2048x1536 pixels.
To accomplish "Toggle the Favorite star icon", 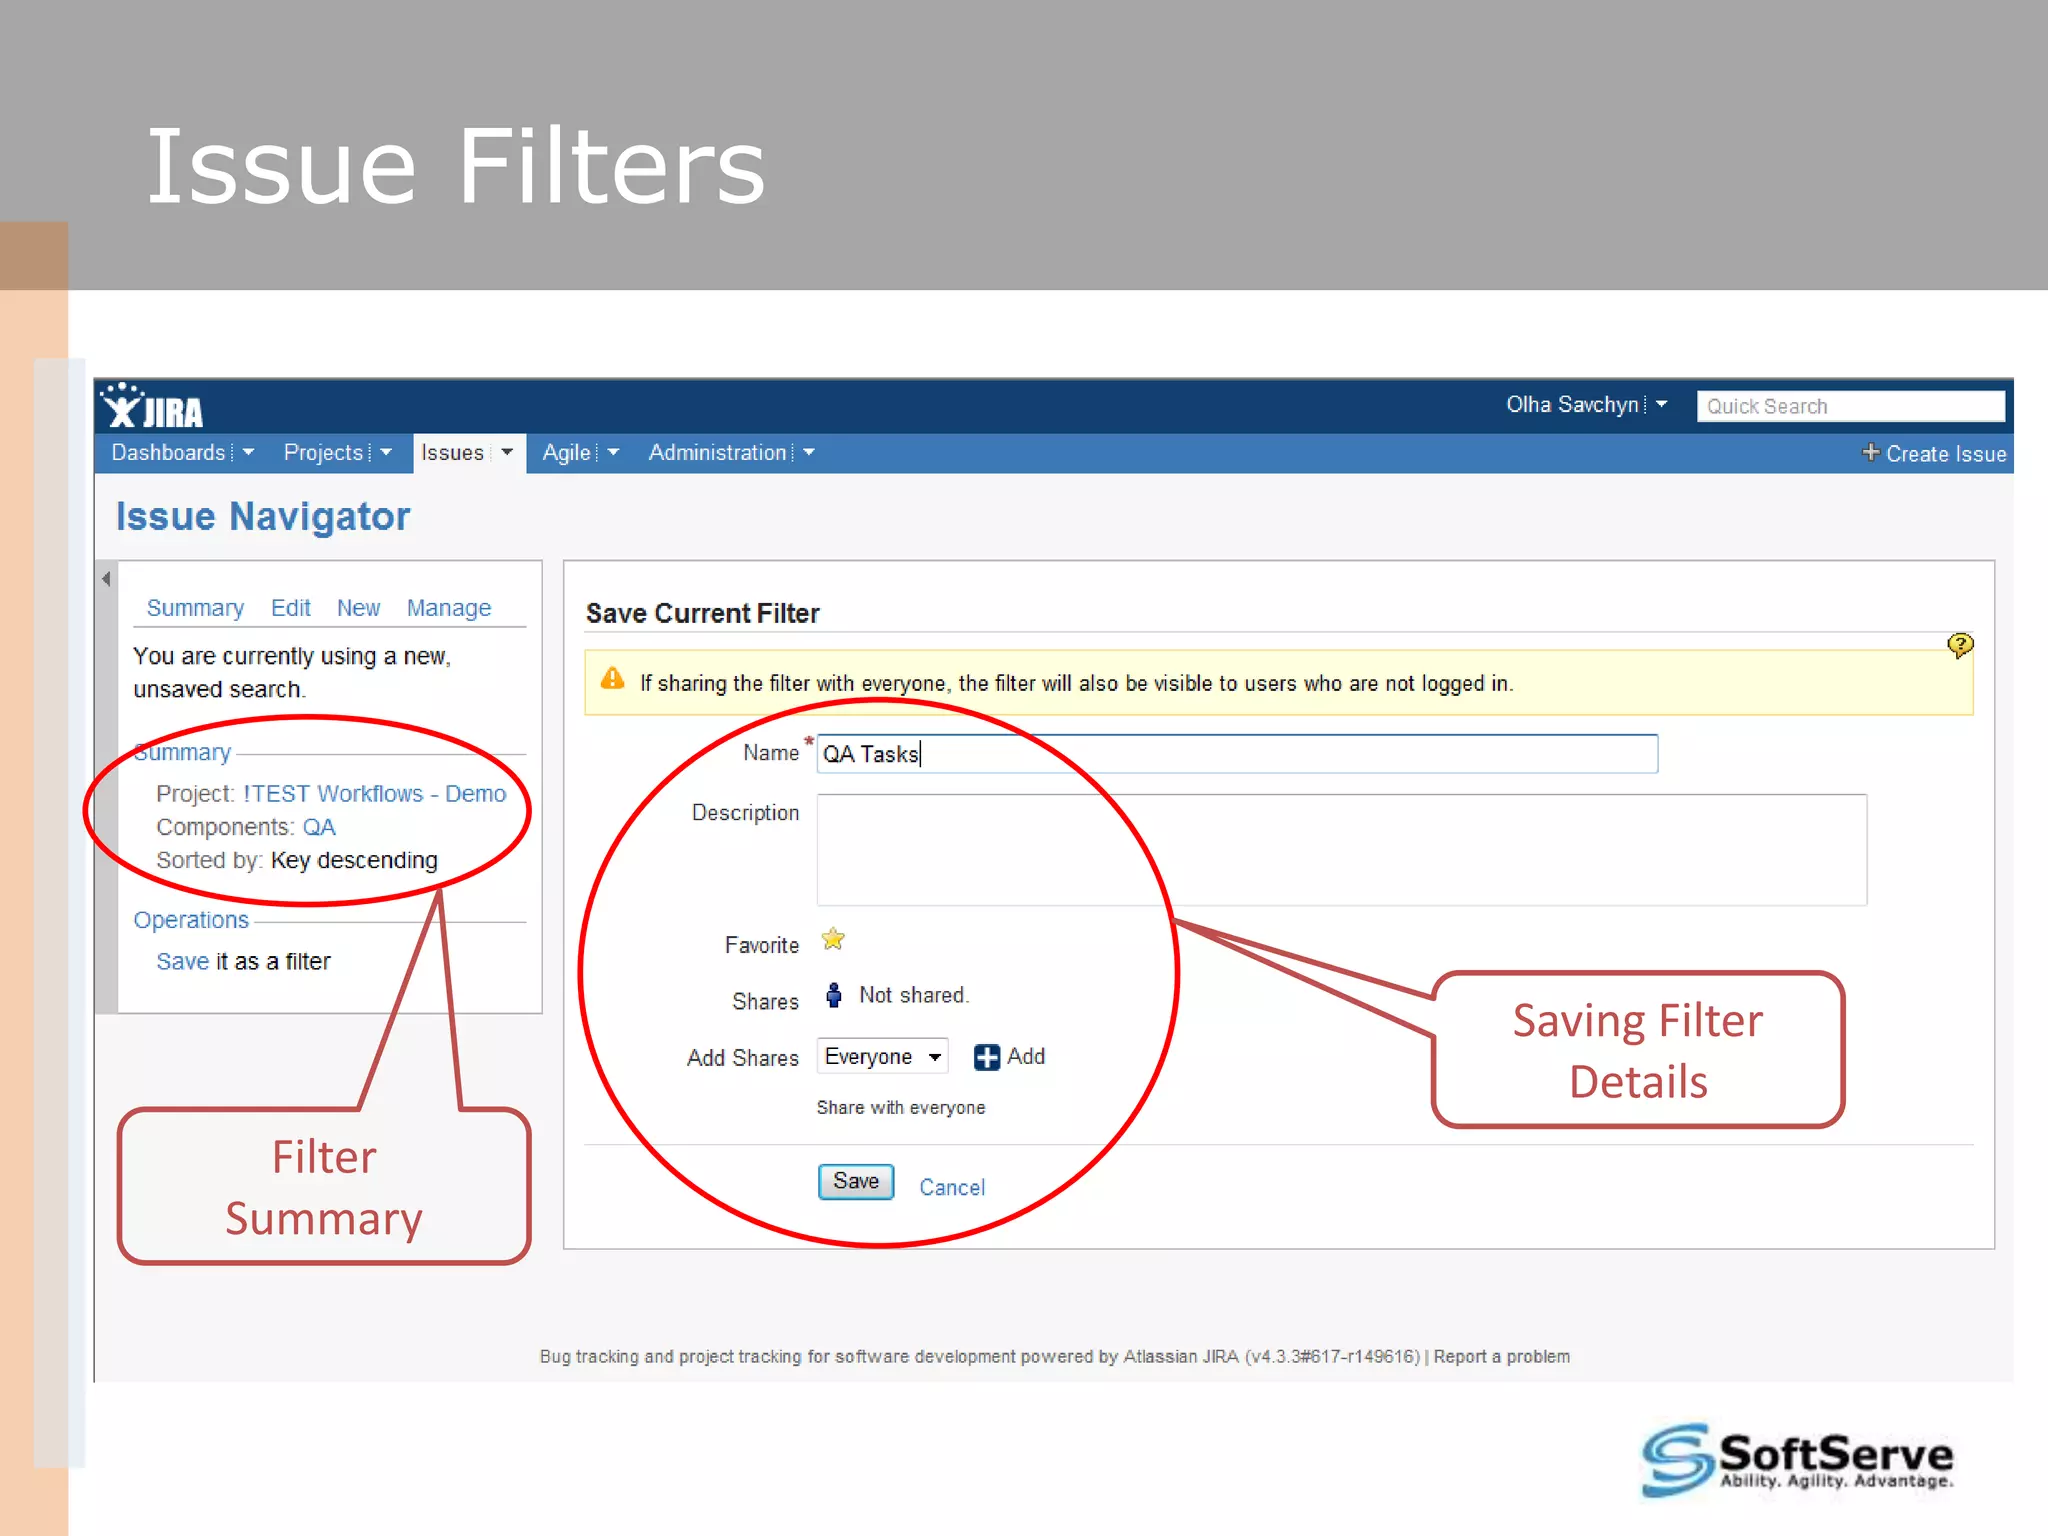I will (833, 939).
